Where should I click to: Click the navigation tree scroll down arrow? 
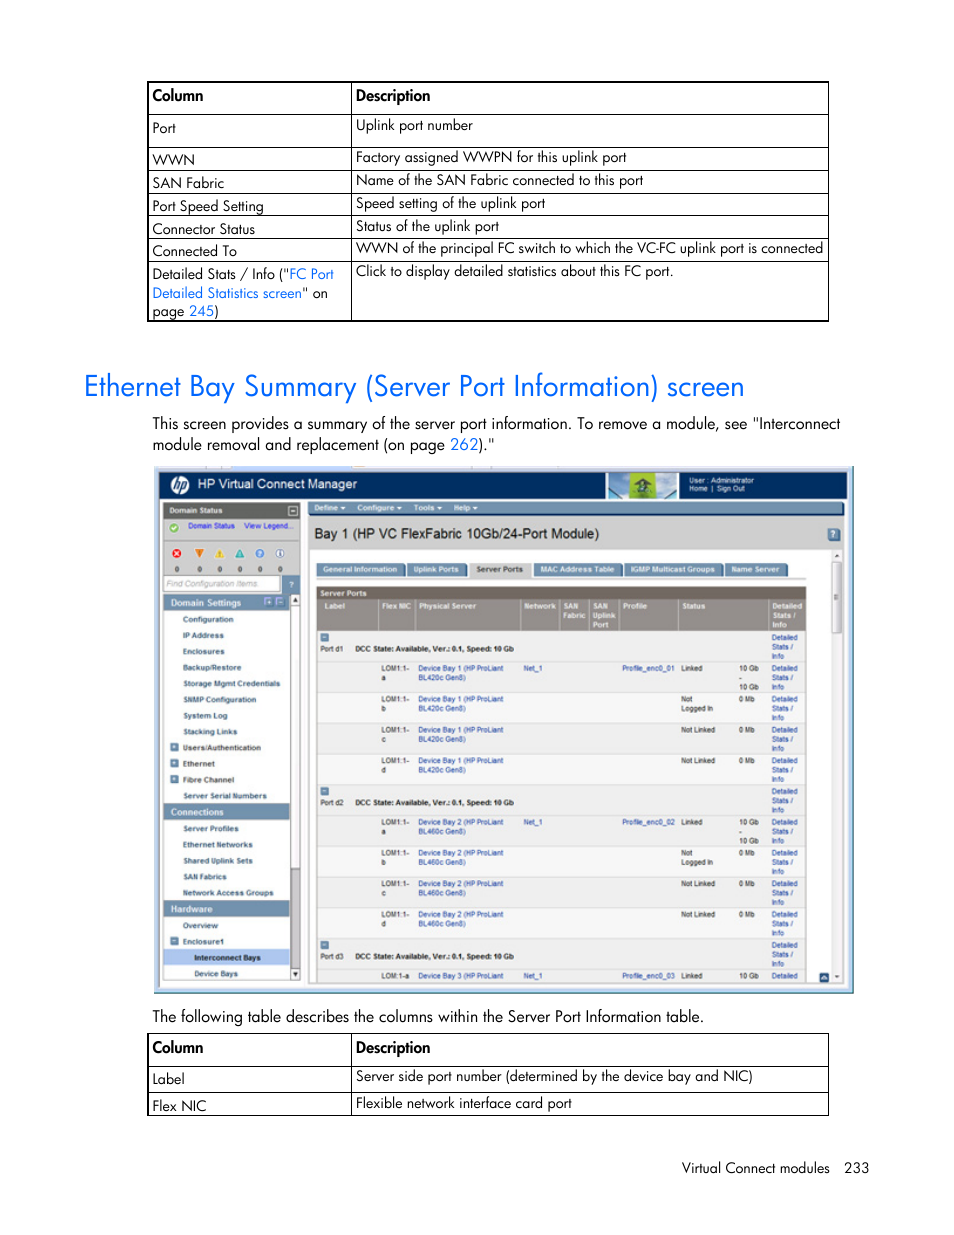pos(295,974)
